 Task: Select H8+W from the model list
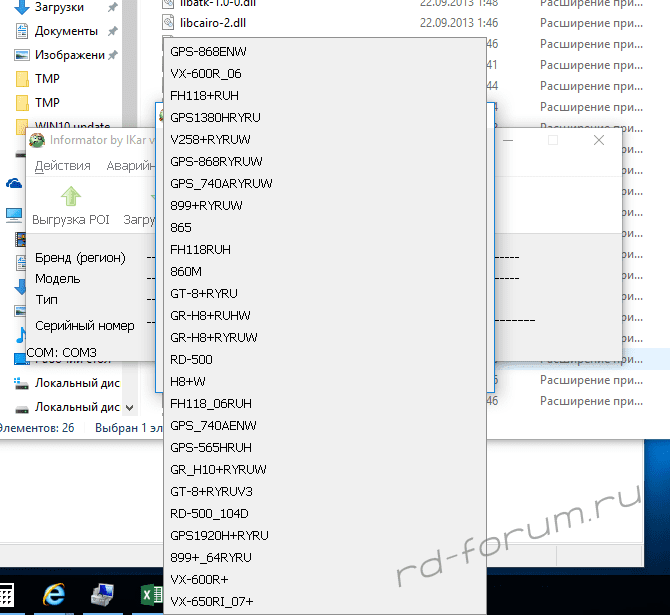coord(325,382)
